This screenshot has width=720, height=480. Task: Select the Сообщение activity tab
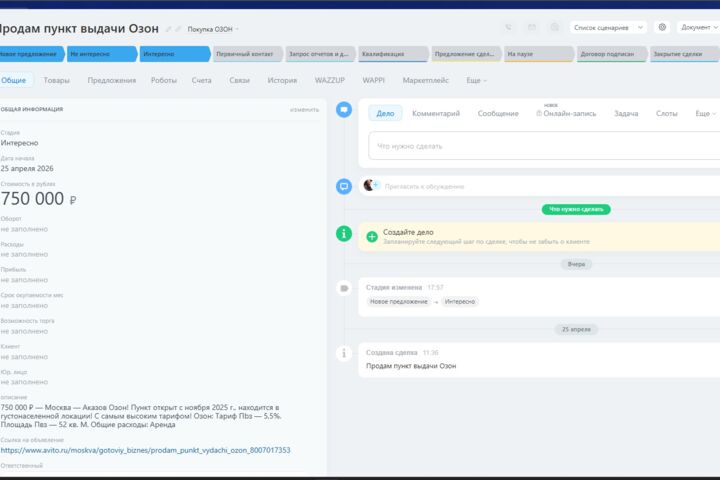pos(498,113)
